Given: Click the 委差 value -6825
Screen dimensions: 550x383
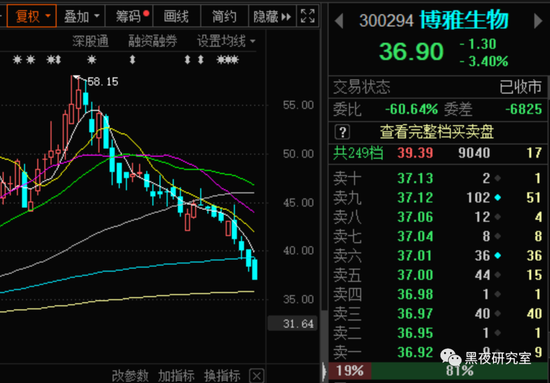Looking at the screenshot, I should click(x=524, y=110).
